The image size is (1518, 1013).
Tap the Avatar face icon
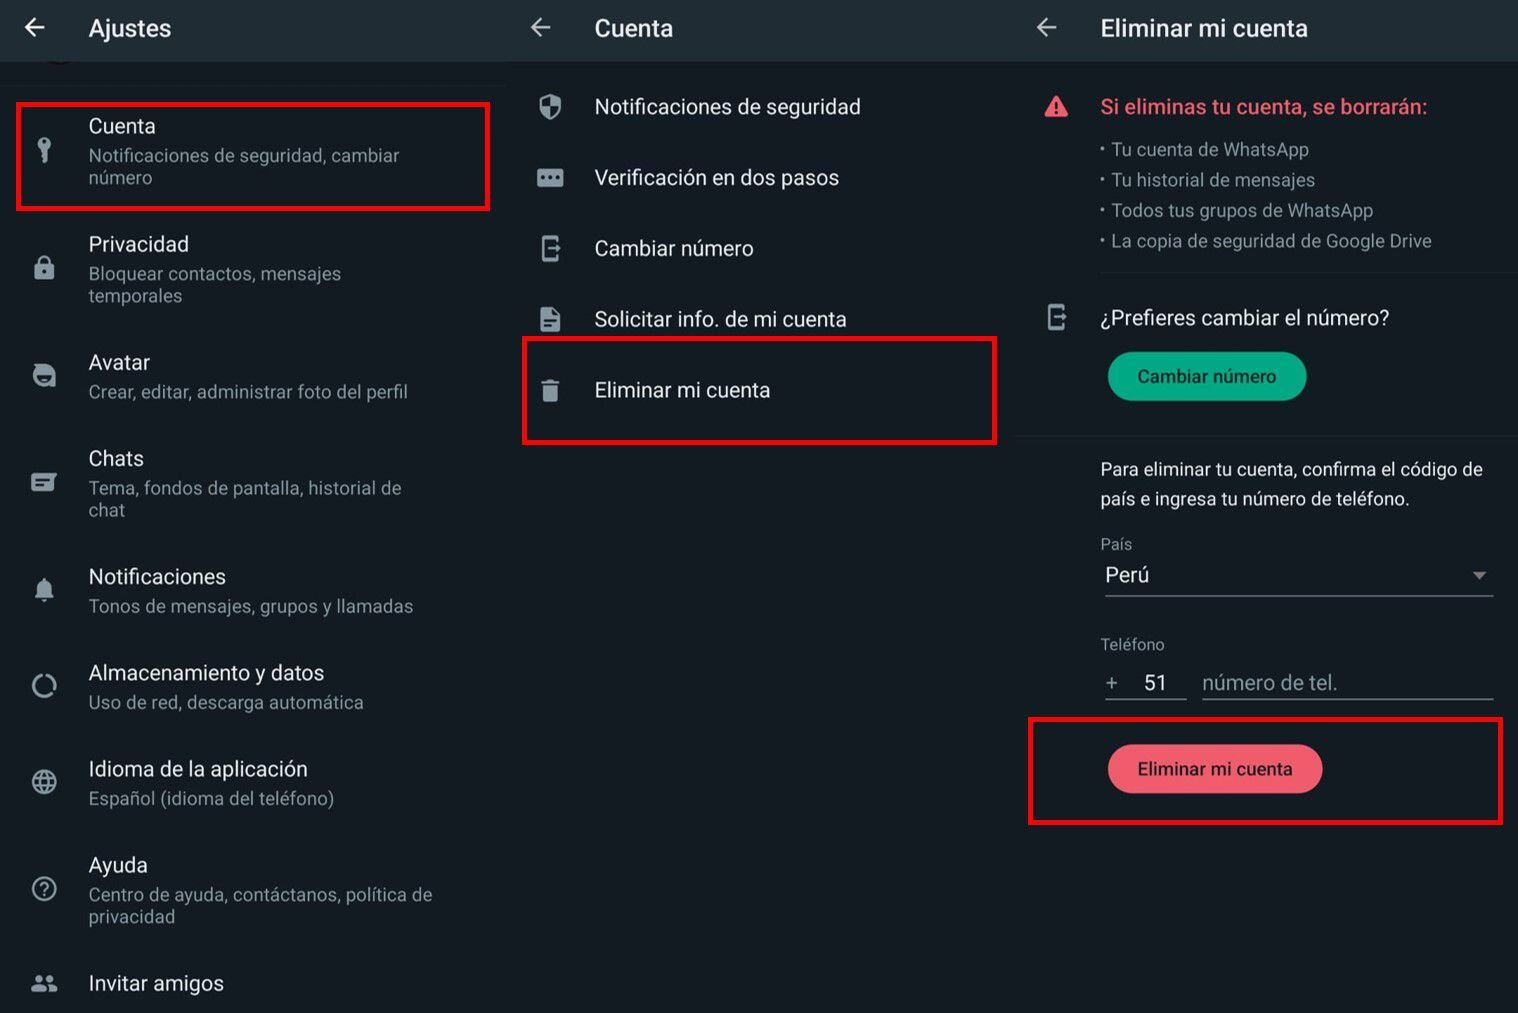44,376
